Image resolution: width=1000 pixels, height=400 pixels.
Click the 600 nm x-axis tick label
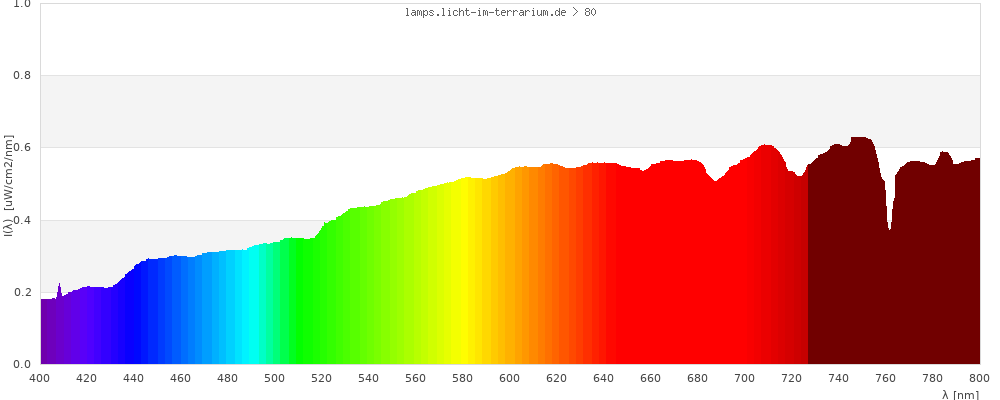click(510, 378)
